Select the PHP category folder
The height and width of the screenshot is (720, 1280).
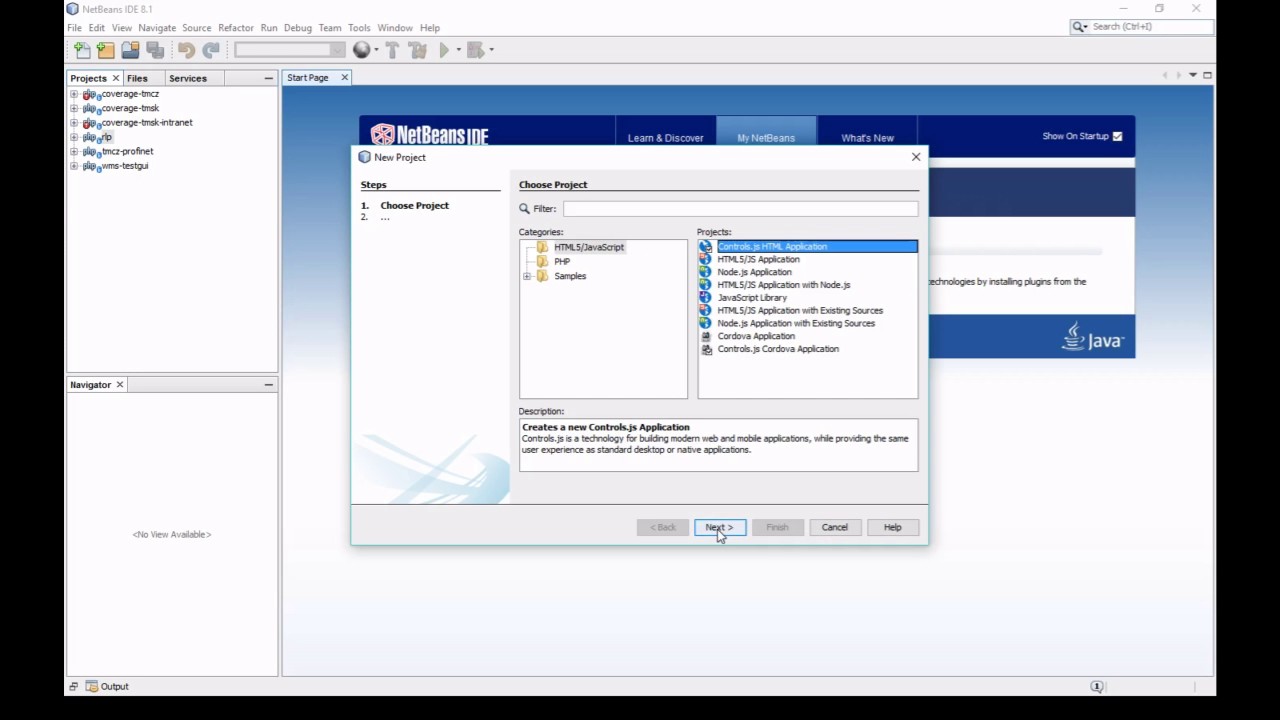[562, 262]
